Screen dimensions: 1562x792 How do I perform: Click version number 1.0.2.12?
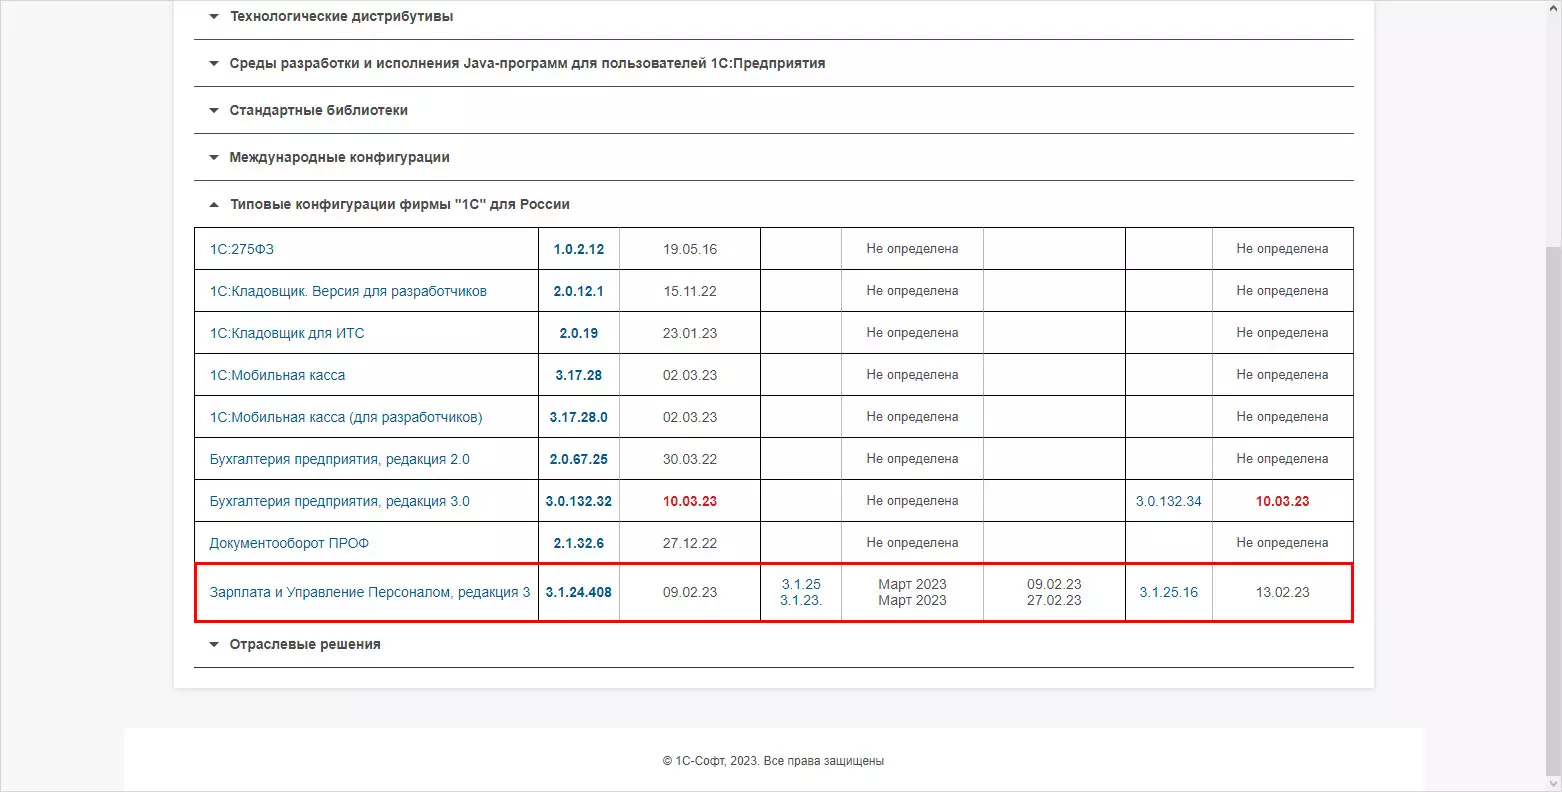(x=579, y=249)
